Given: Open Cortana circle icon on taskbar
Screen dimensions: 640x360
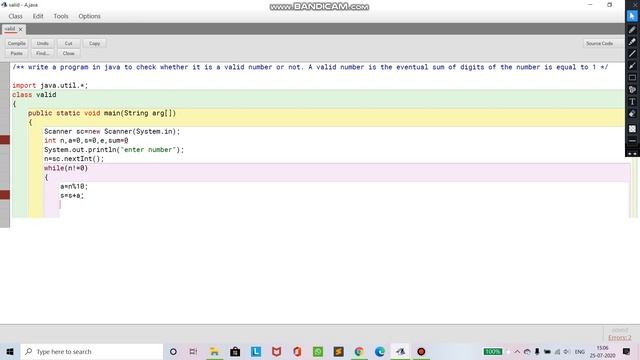Looking at the screenshot, I should (x=173, y=351).
